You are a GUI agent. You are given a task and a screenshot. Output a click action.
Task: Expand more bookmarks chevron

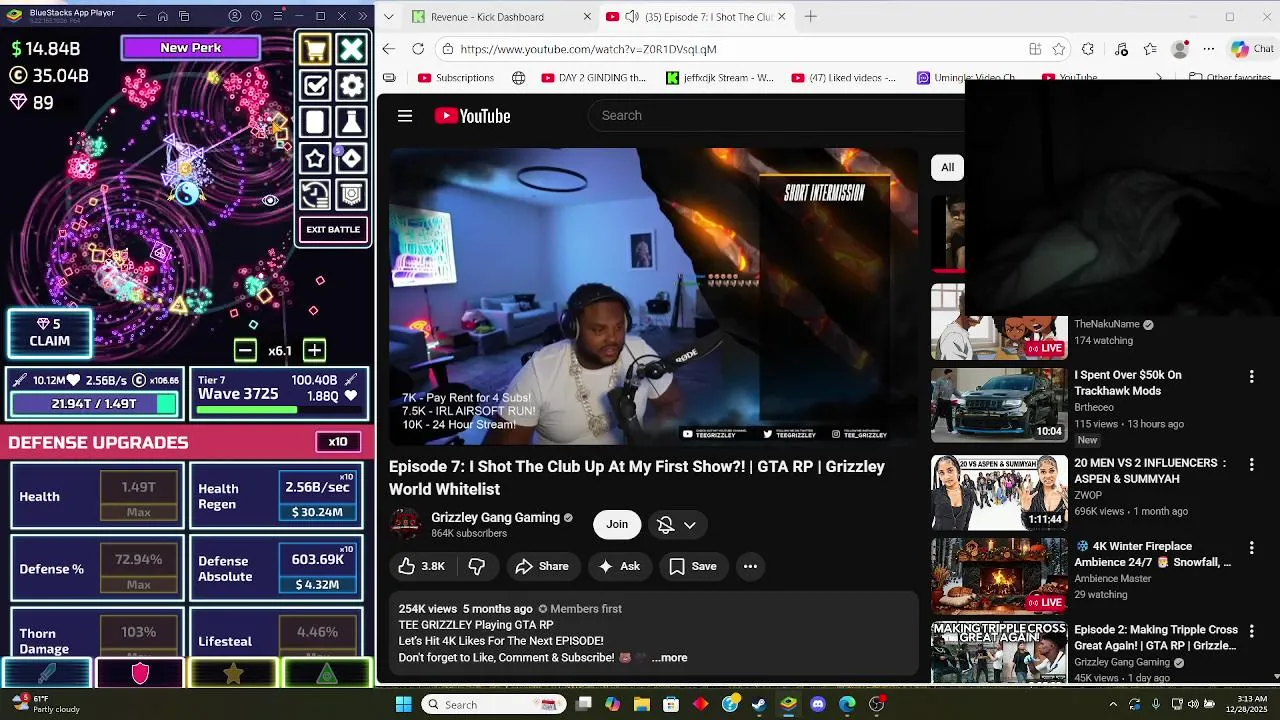[x=1158, y=77]
